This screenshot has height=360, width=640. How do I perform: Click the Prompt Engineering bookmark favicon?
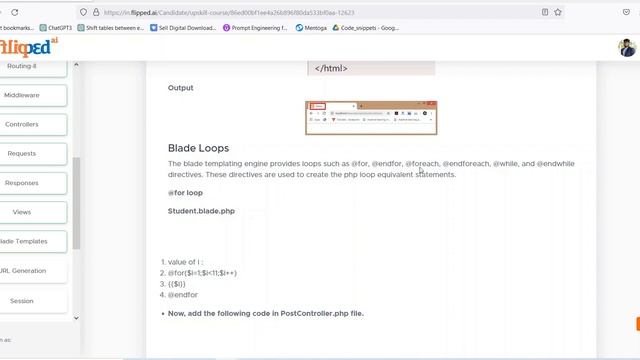(x=226, y=28)
